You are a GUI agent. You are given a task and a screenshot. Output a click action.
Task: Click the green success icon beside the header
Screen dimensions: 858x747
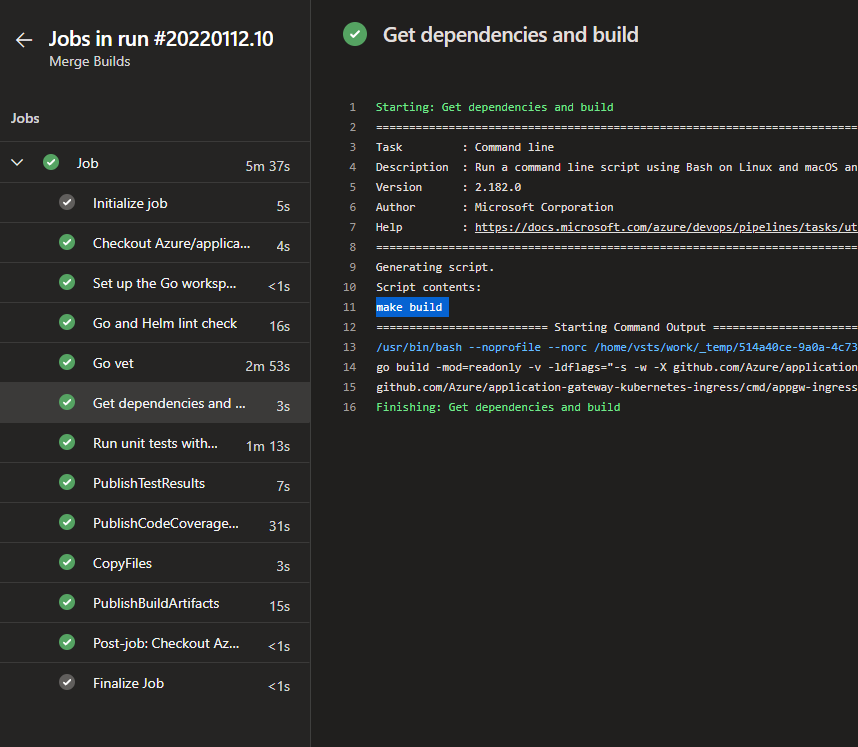(x=355, y=34)
